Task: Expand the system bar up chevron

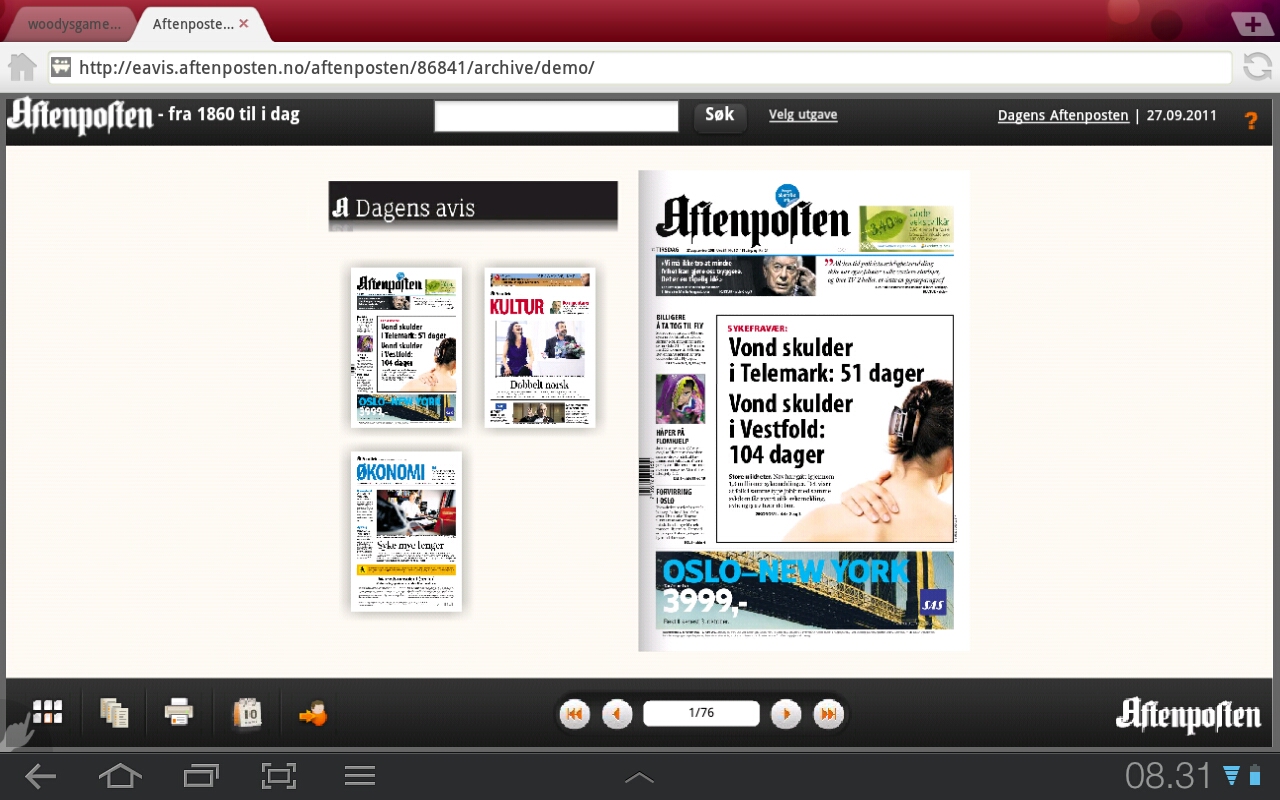Action: (639, 777)
